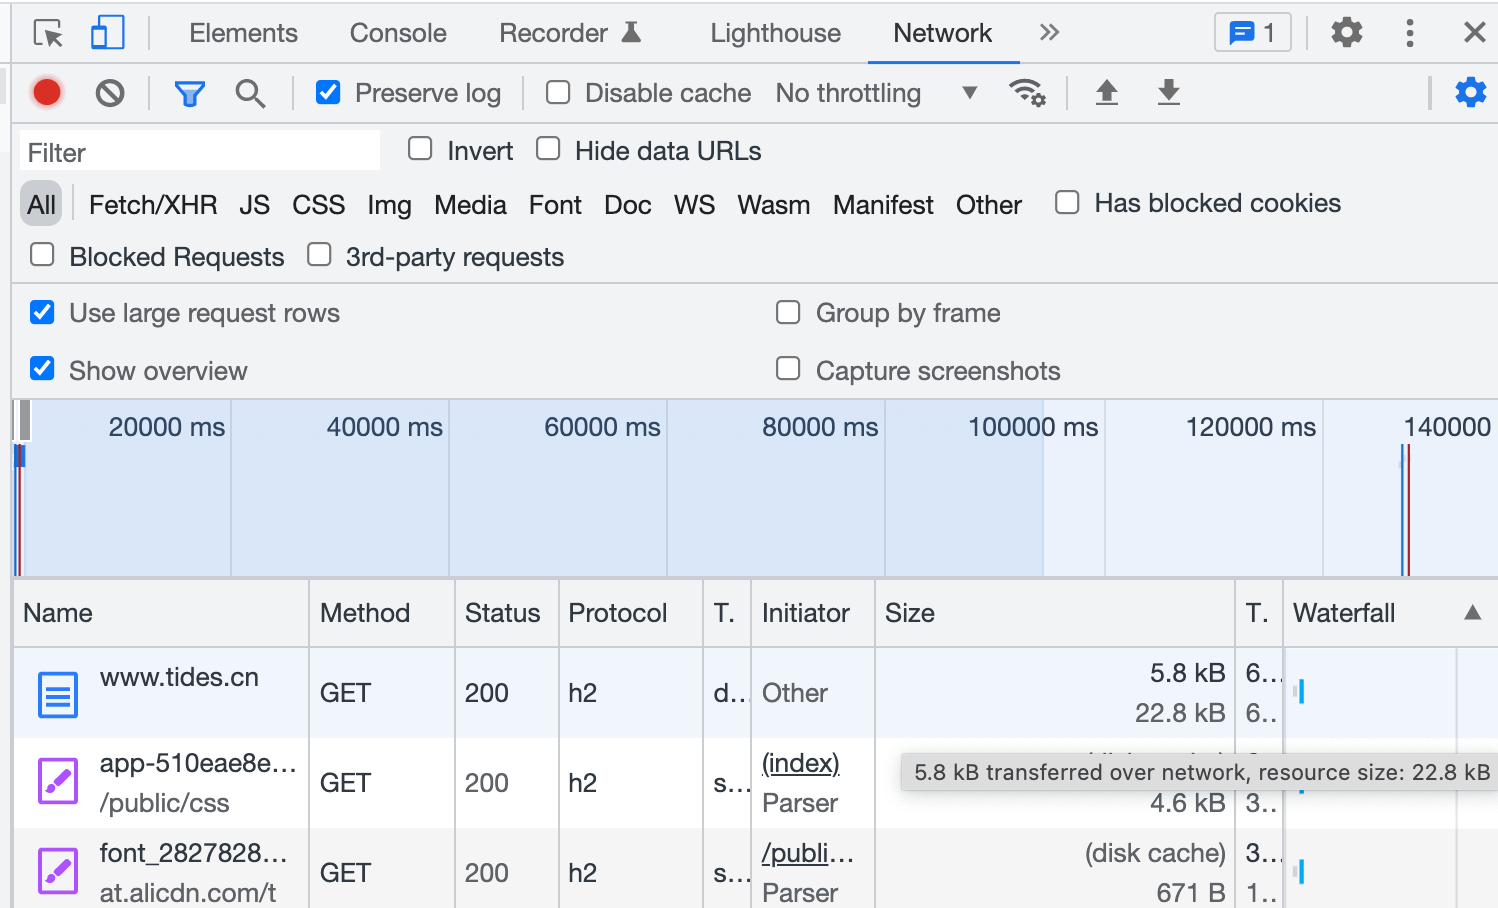Click the font_2827828 stylesheet icon
This screenshot has height=908, width=1498.
click(x=58, y=871)
